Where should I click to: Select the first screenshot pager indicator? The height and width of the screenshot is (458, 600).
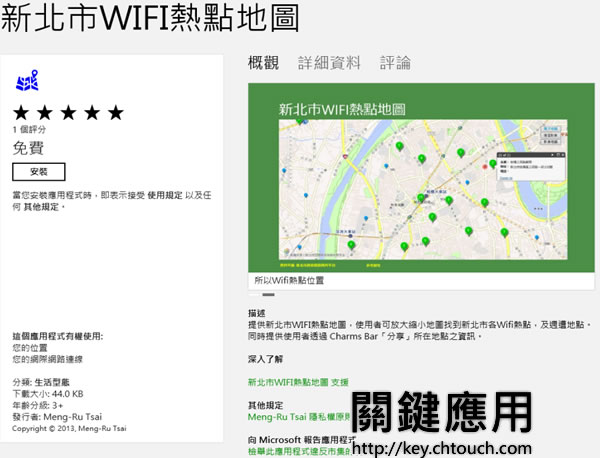pos(254,295)
